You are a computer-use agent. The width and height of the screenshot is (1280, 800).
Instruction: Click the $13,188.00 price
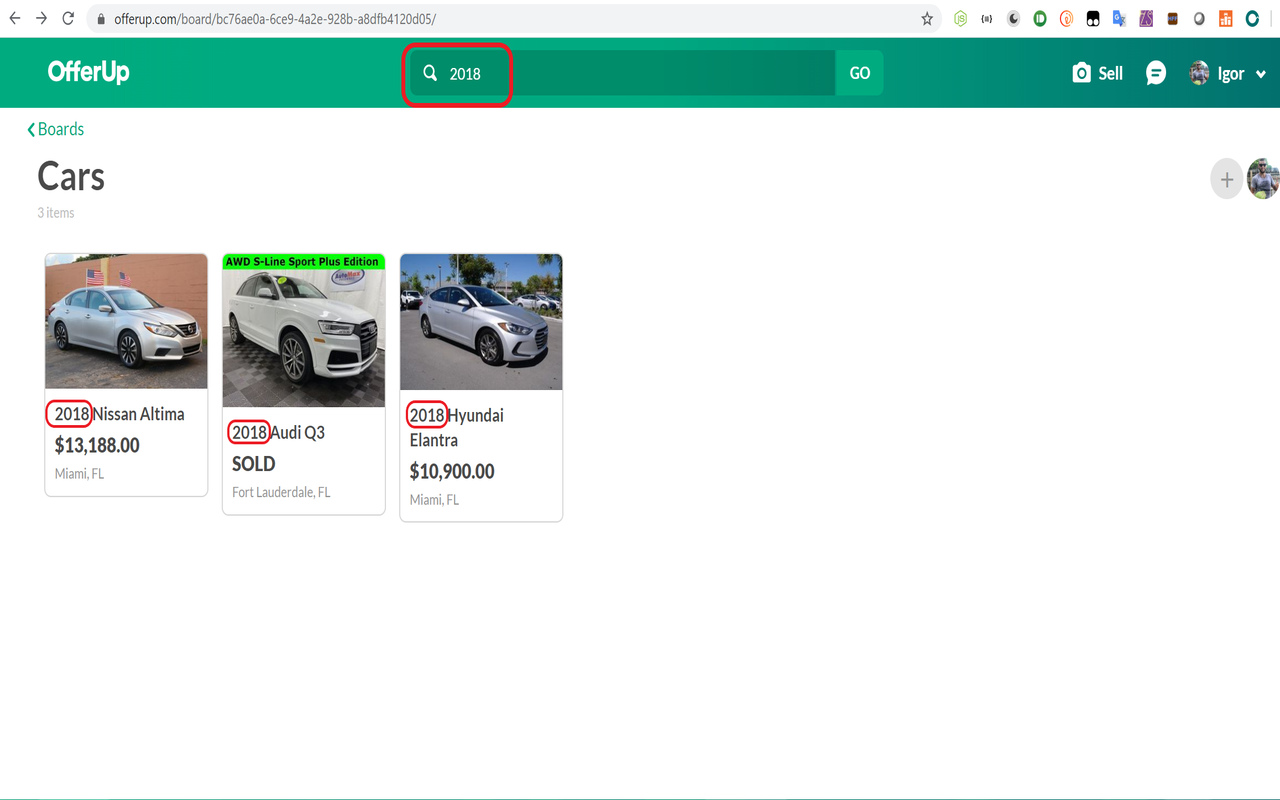(97, 445)
